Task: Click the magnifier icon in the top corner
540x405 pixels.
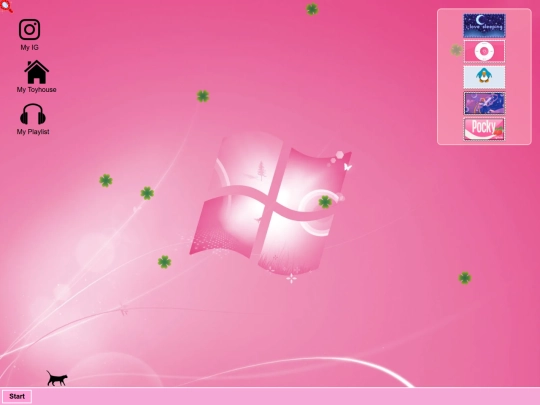Action: coord(6,6)
